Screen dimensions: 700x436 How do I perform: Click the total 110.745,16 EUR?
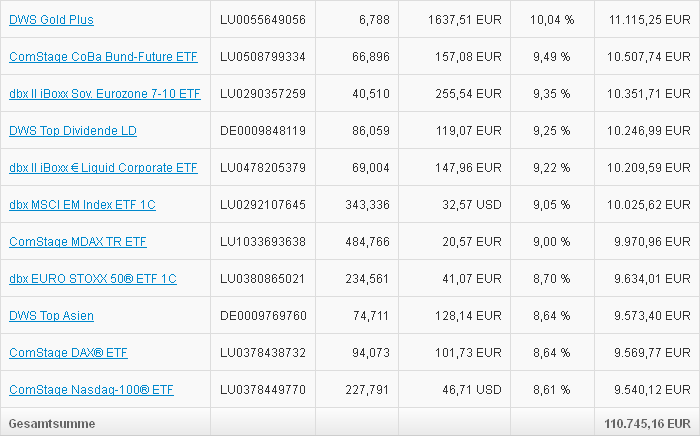(x=647, y=424)
